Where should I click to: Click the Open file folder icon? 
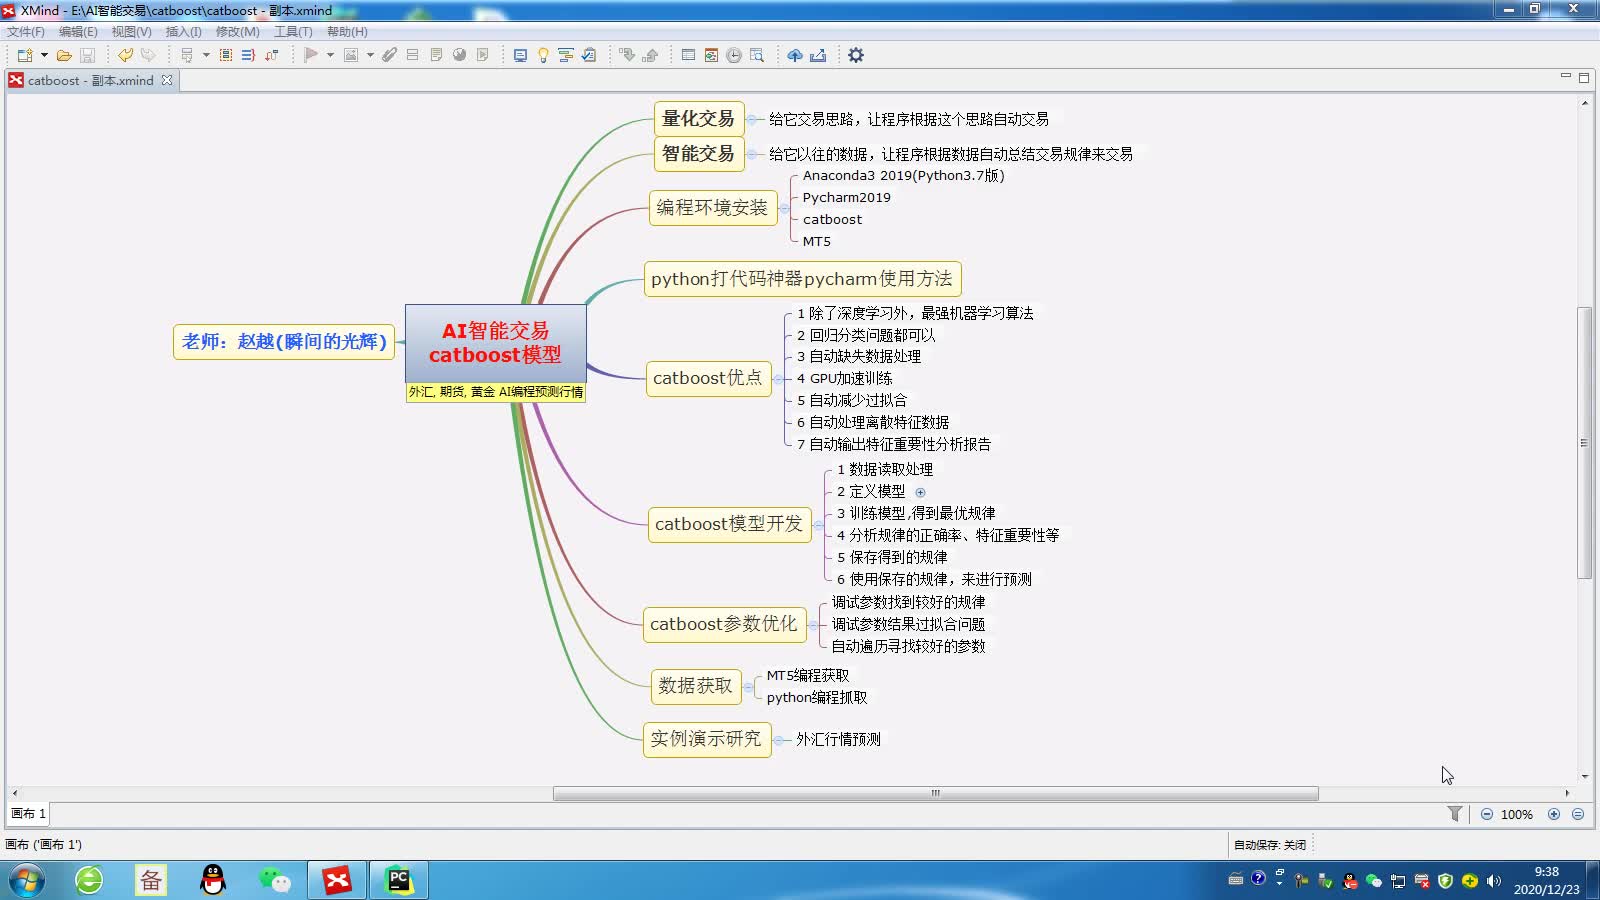[64, 55]
